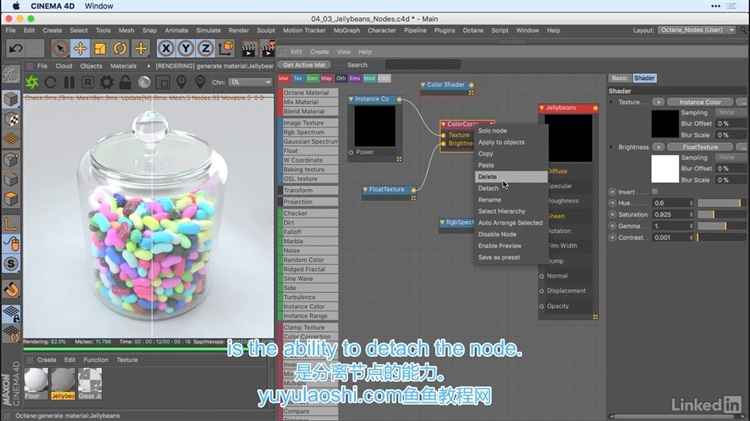Click the clay mode sphere icon
Screen dimensions: 750x421
point(144,82)
